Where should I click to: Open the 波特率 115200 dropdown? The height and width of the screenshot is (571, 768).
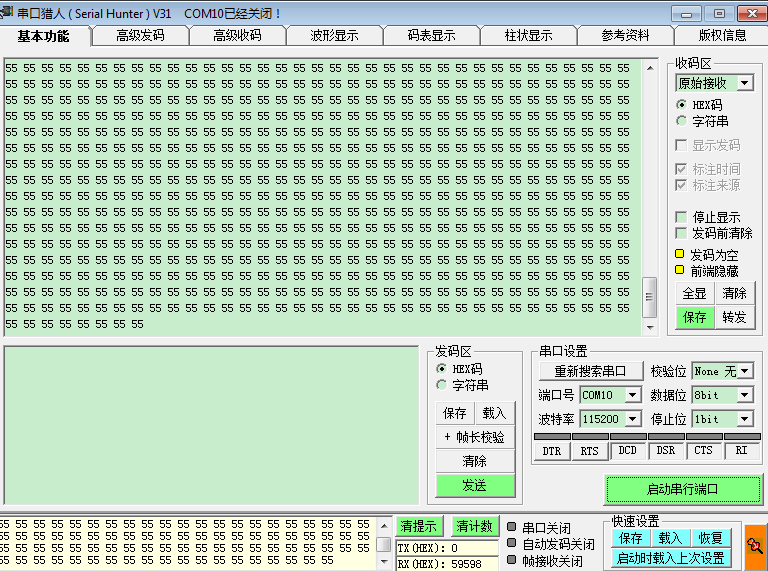632,419
